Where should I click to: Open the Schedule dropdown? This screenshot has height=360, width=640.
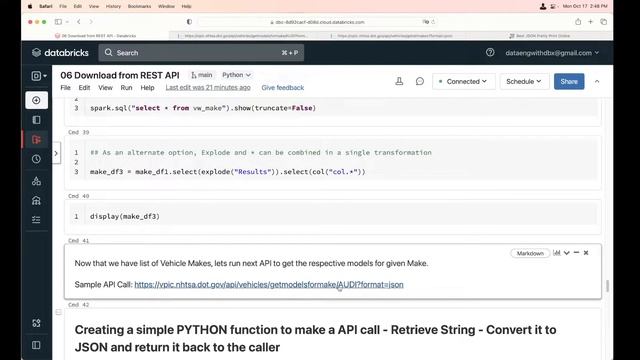click(523, 82)
